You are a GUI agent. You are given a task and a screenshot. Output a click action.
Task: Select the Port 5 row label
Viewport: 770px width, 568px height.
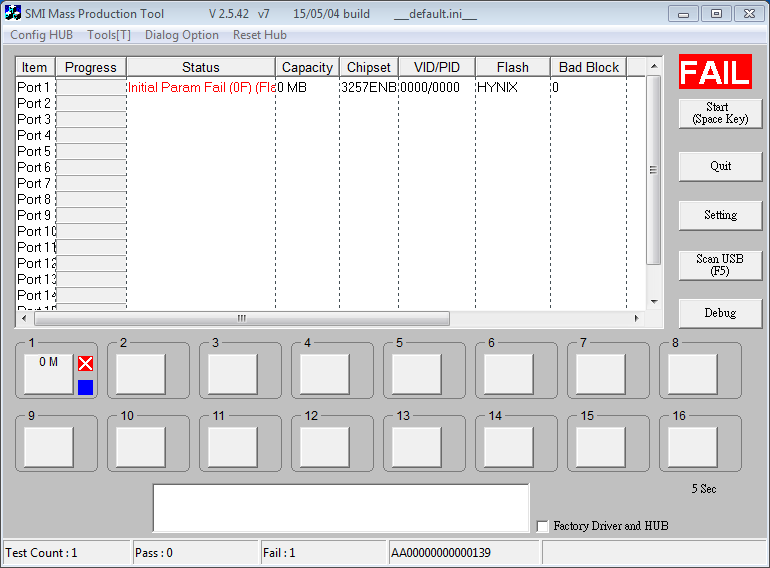pos(33,152)
